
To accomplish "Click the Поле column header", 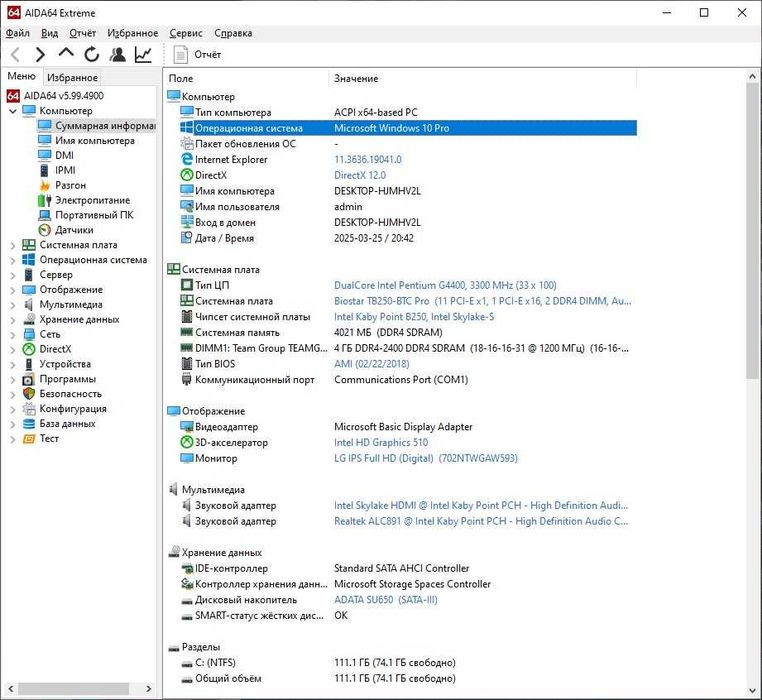I will coord(247,78).
